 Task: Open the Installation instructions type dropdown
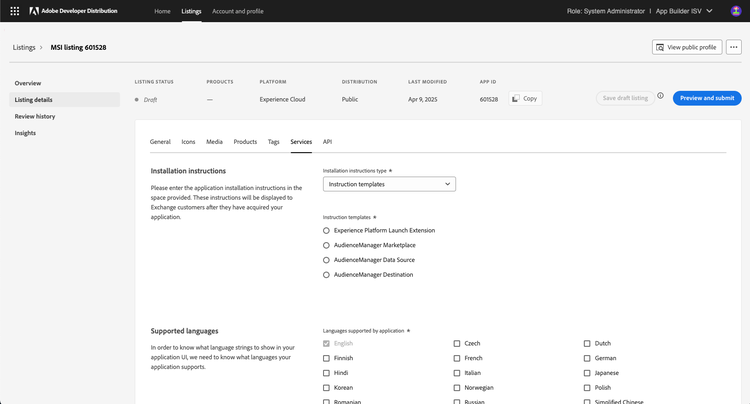point(389,184)
